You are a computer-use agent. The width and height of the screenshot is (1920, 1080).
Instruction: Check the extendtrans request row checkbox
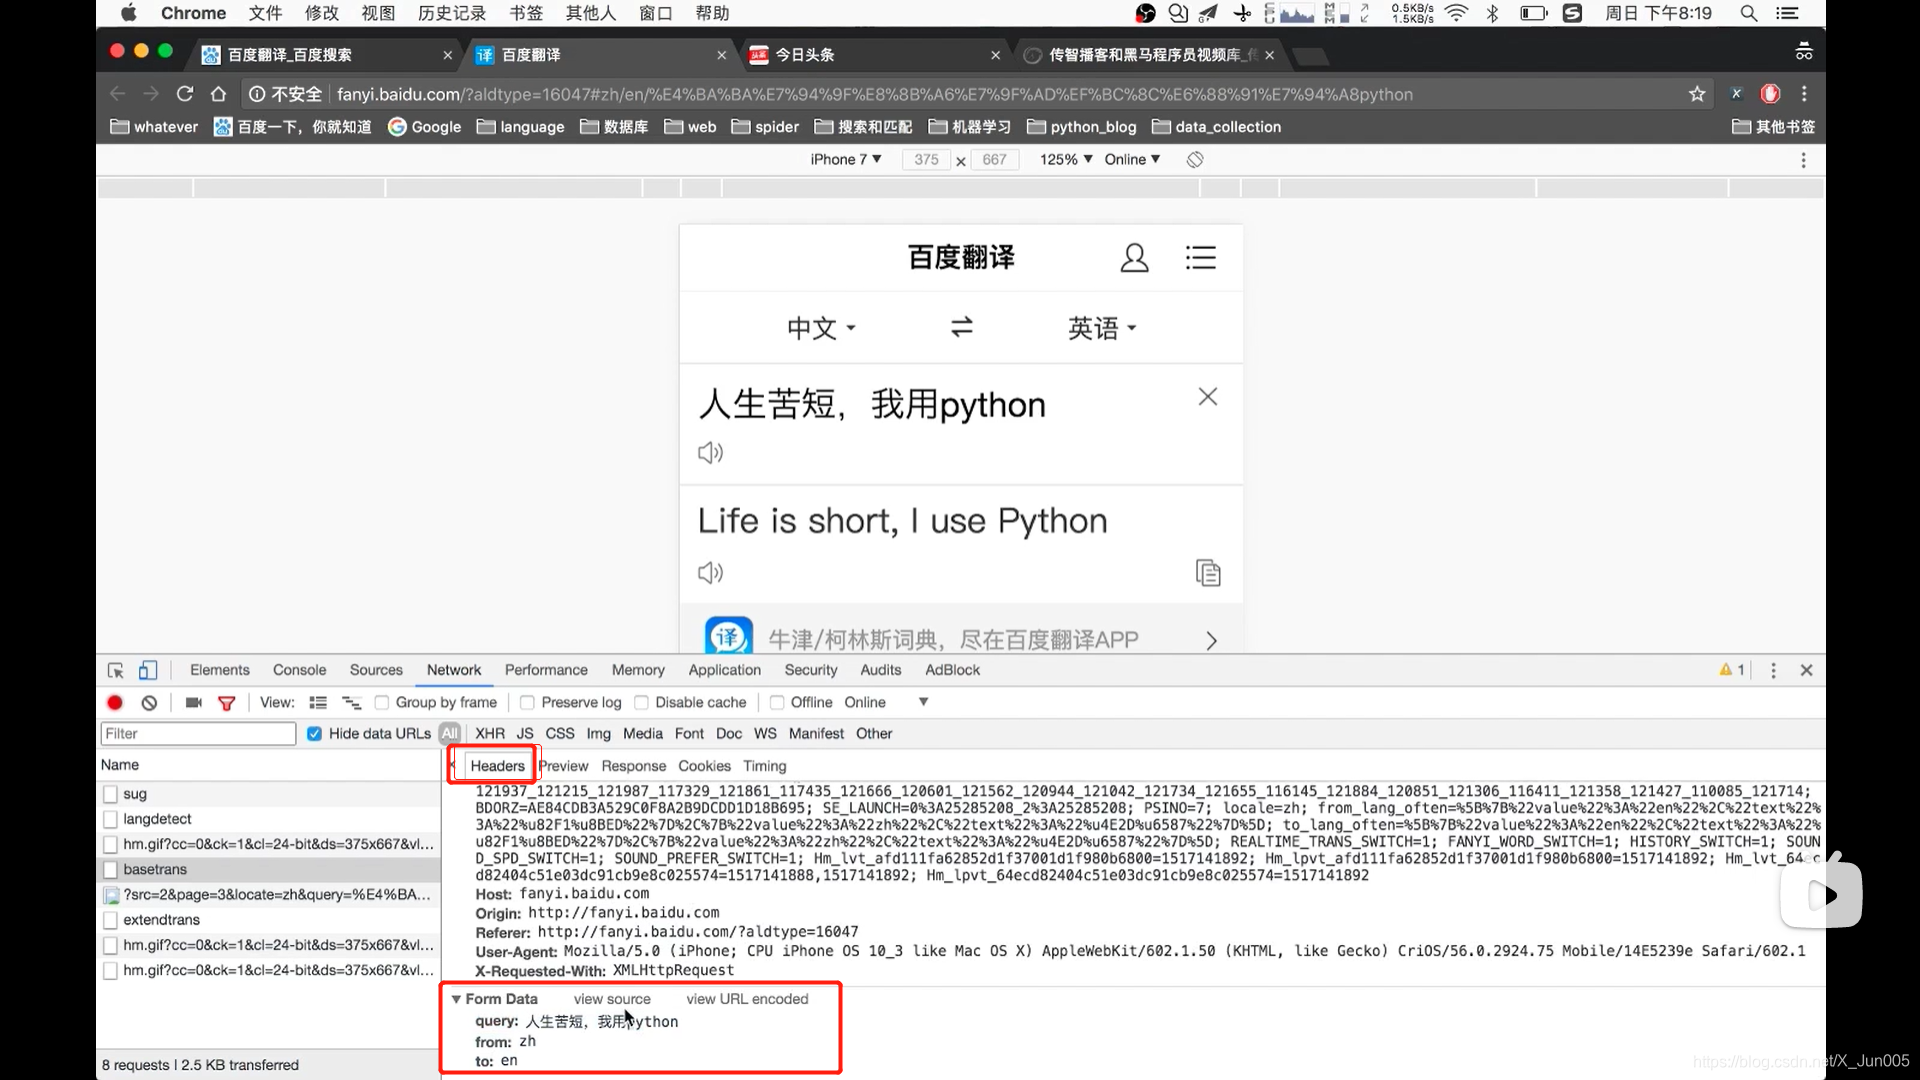(111, 920)
